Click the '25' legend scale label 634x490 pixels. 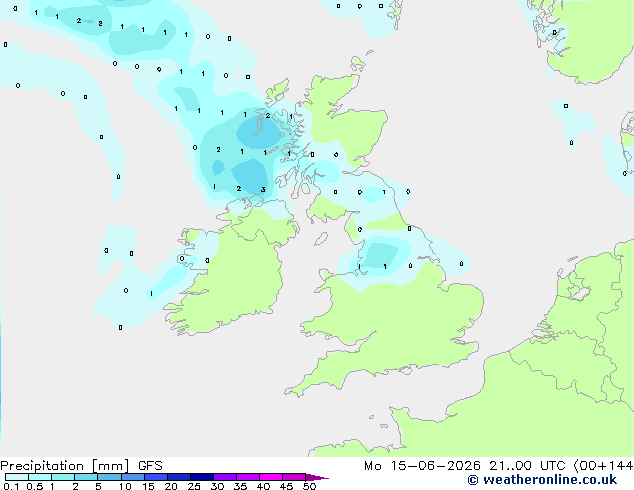[x=194, y=486]
